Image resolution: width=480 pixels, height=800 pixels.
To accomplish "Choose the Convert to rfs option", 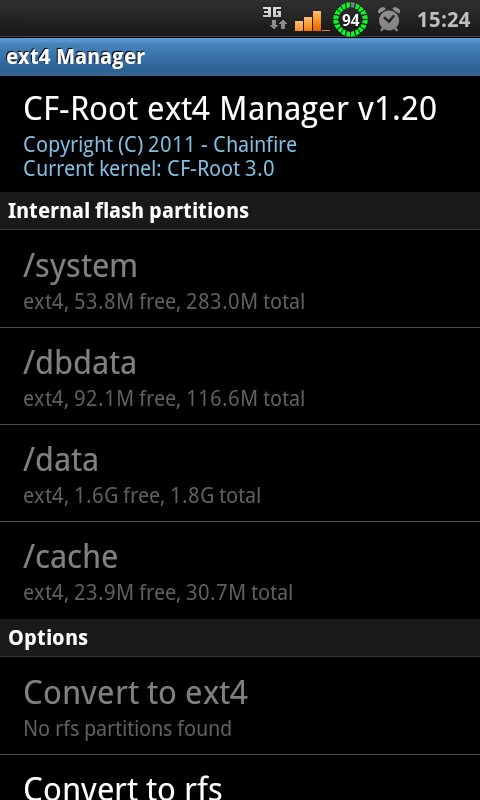I will [x=240, y=778].
